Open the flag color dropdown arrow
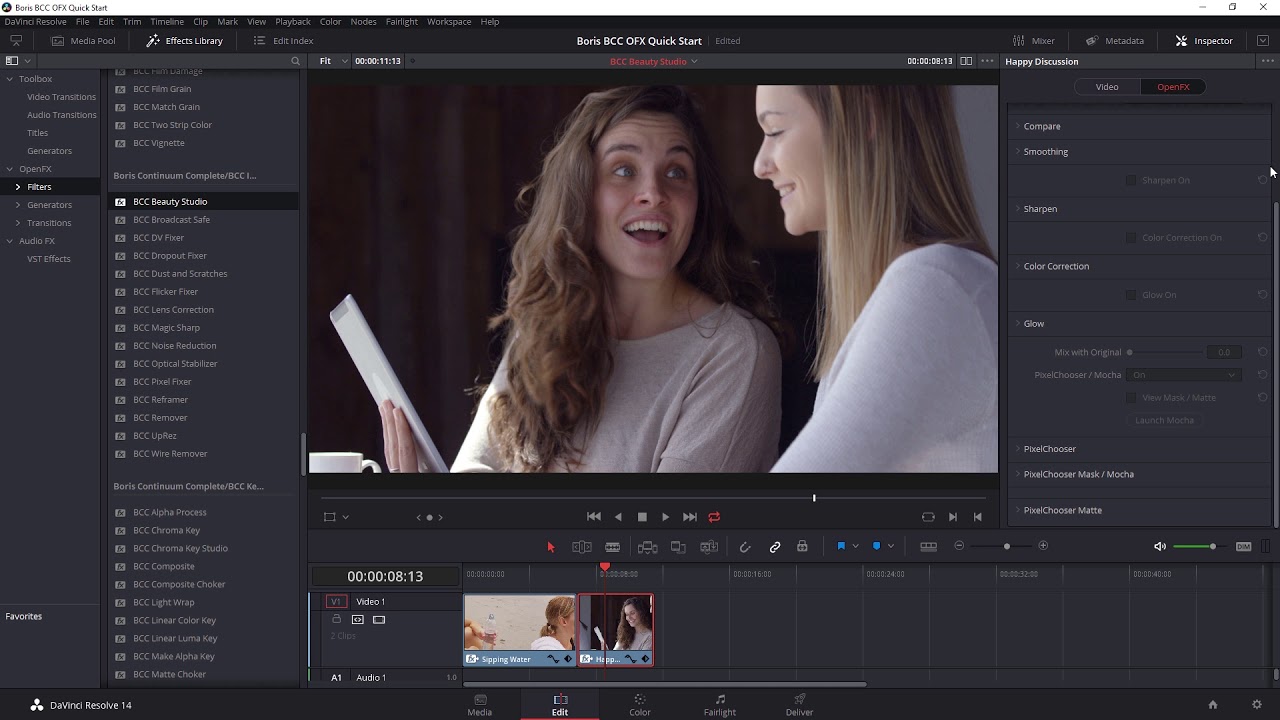 [855, 546]
